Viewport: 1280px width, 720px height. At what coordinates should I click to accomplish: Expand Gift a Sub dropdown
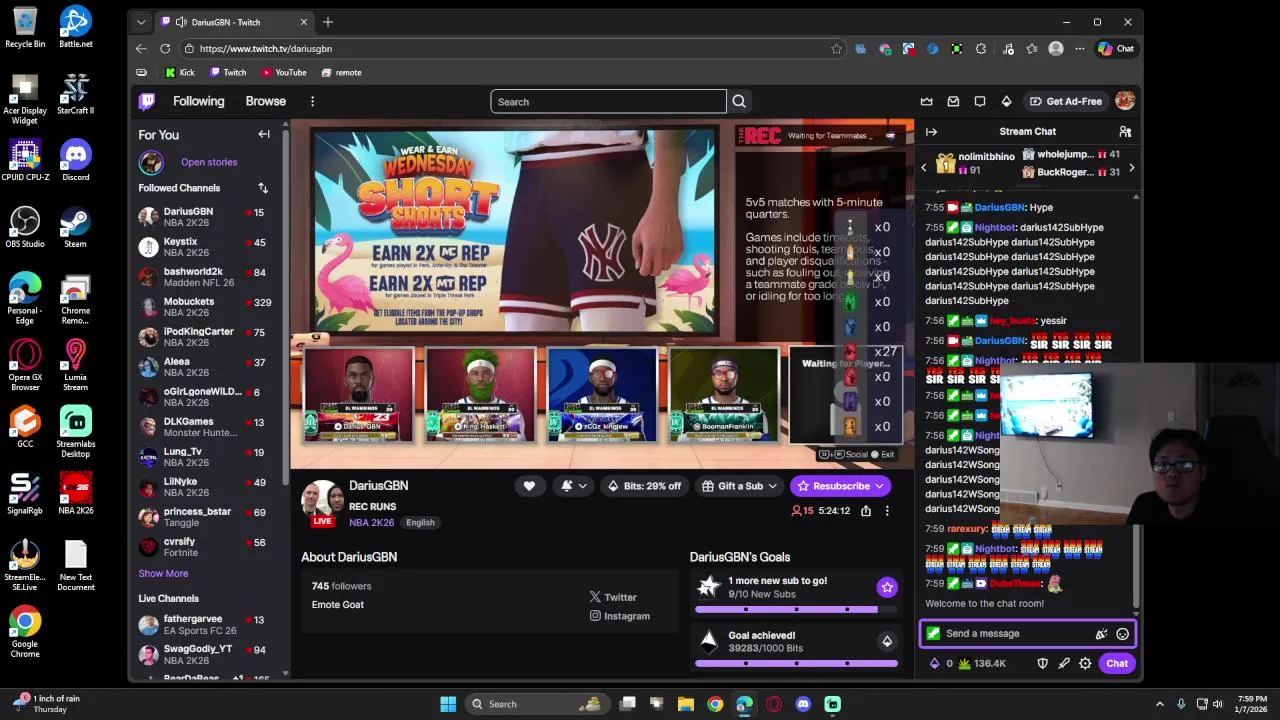coord(740,486)
